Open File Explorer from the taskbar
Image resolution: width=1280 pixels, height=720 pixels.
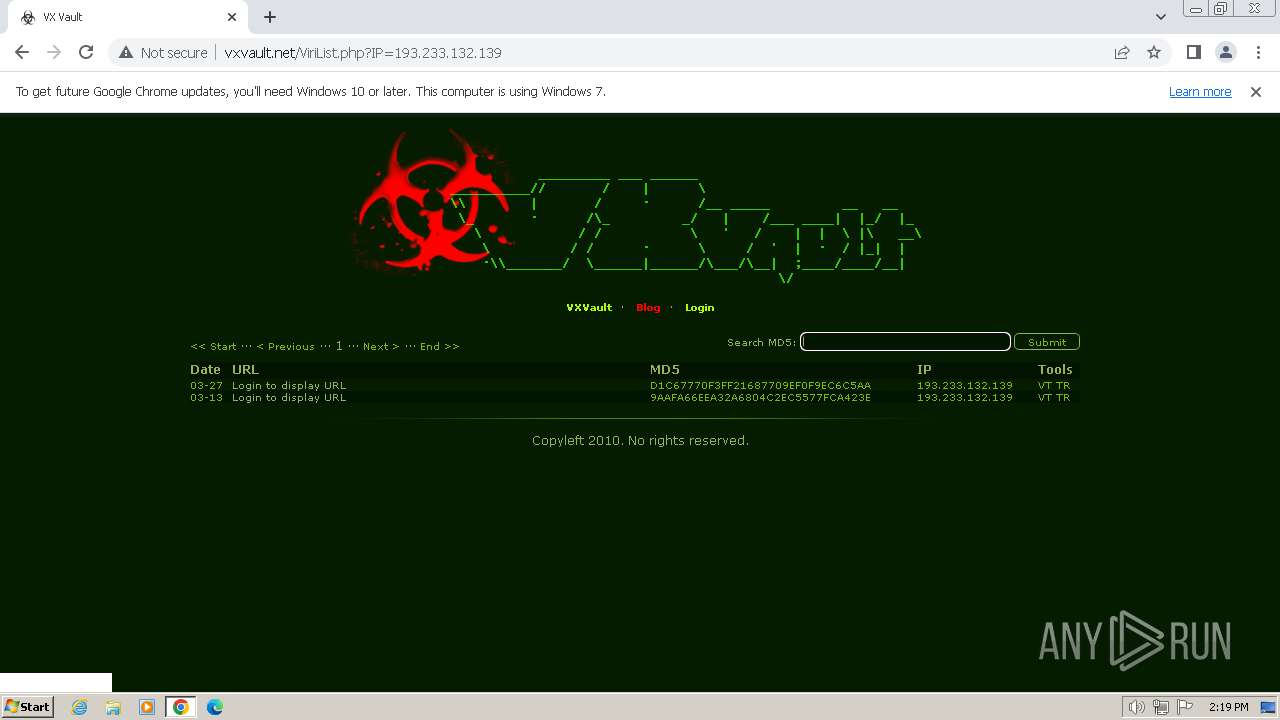tap(113, 707)
